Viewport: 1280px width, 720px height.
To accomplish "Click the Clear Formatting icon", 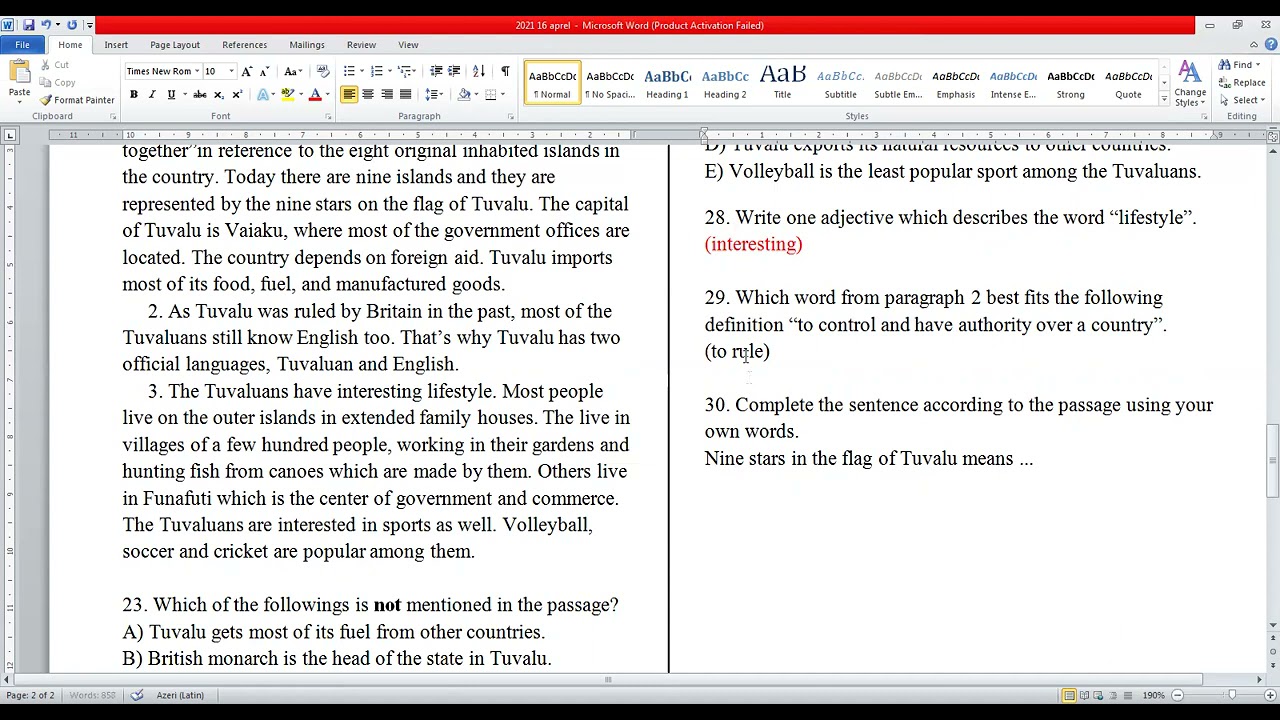I will 322,71.
